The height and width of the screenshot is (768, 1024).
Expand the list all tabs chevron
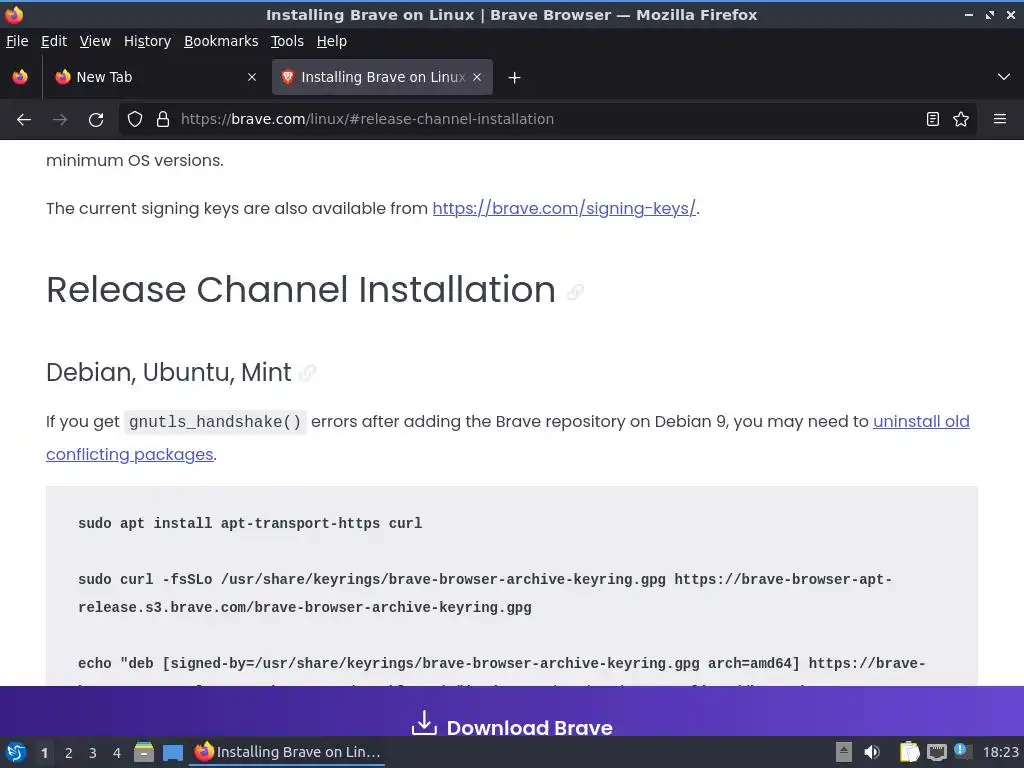click(1004, 77)
